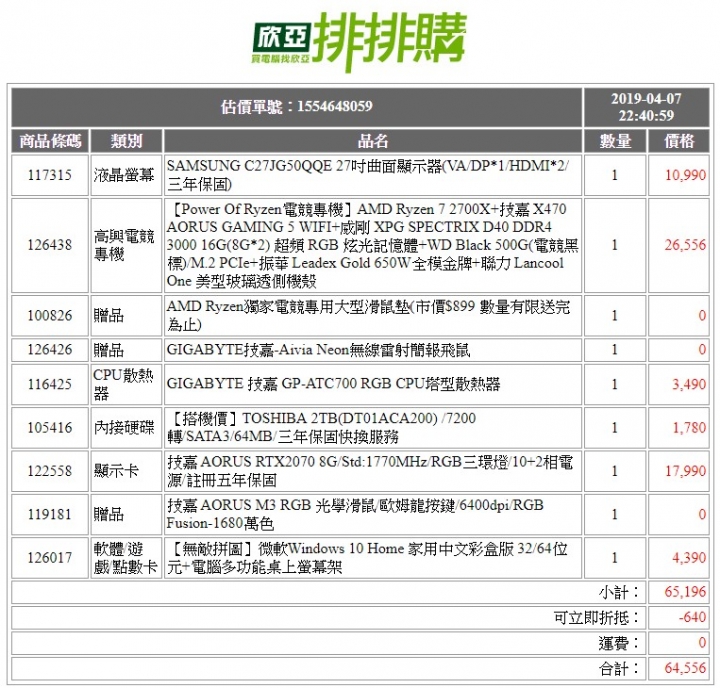
Task: Click the 商品條碼 column header
Action: pos(50,141)
